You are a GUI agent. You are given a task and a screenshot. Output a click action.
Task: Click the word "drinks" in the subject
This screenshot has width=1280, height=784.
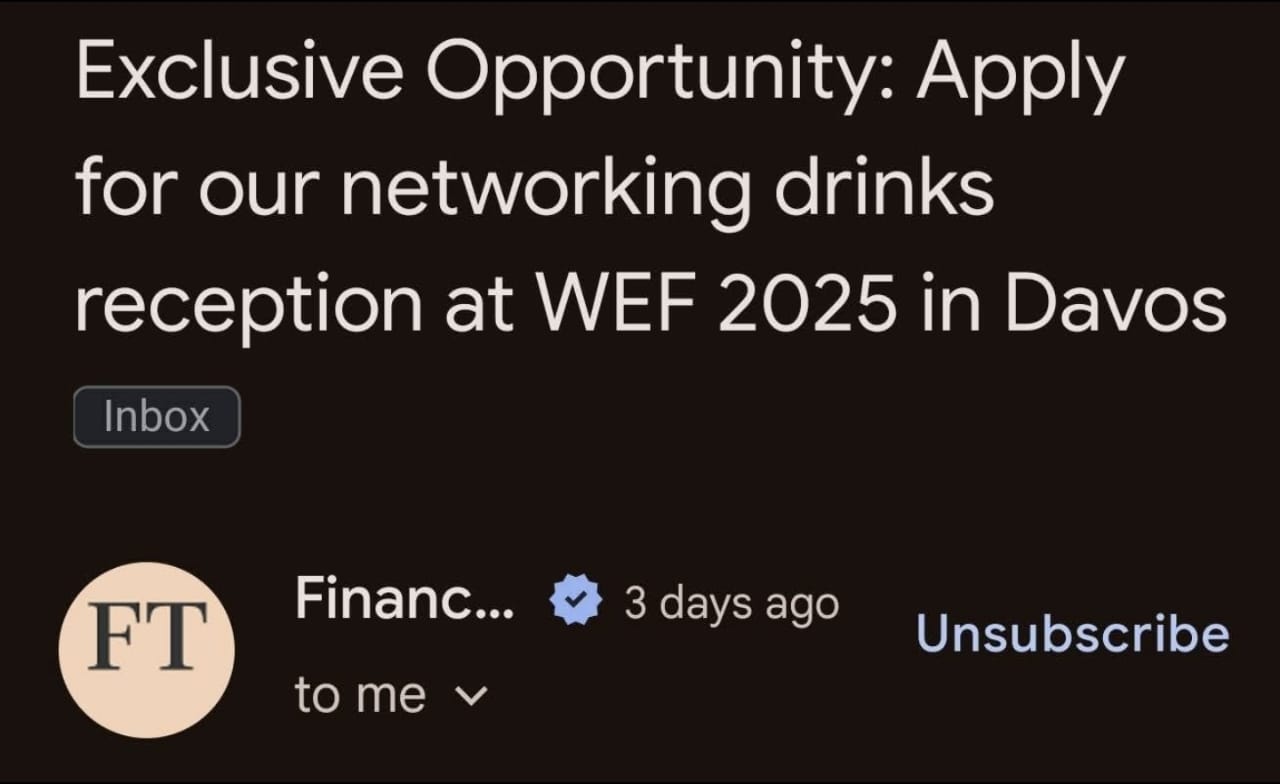[883, 187]
